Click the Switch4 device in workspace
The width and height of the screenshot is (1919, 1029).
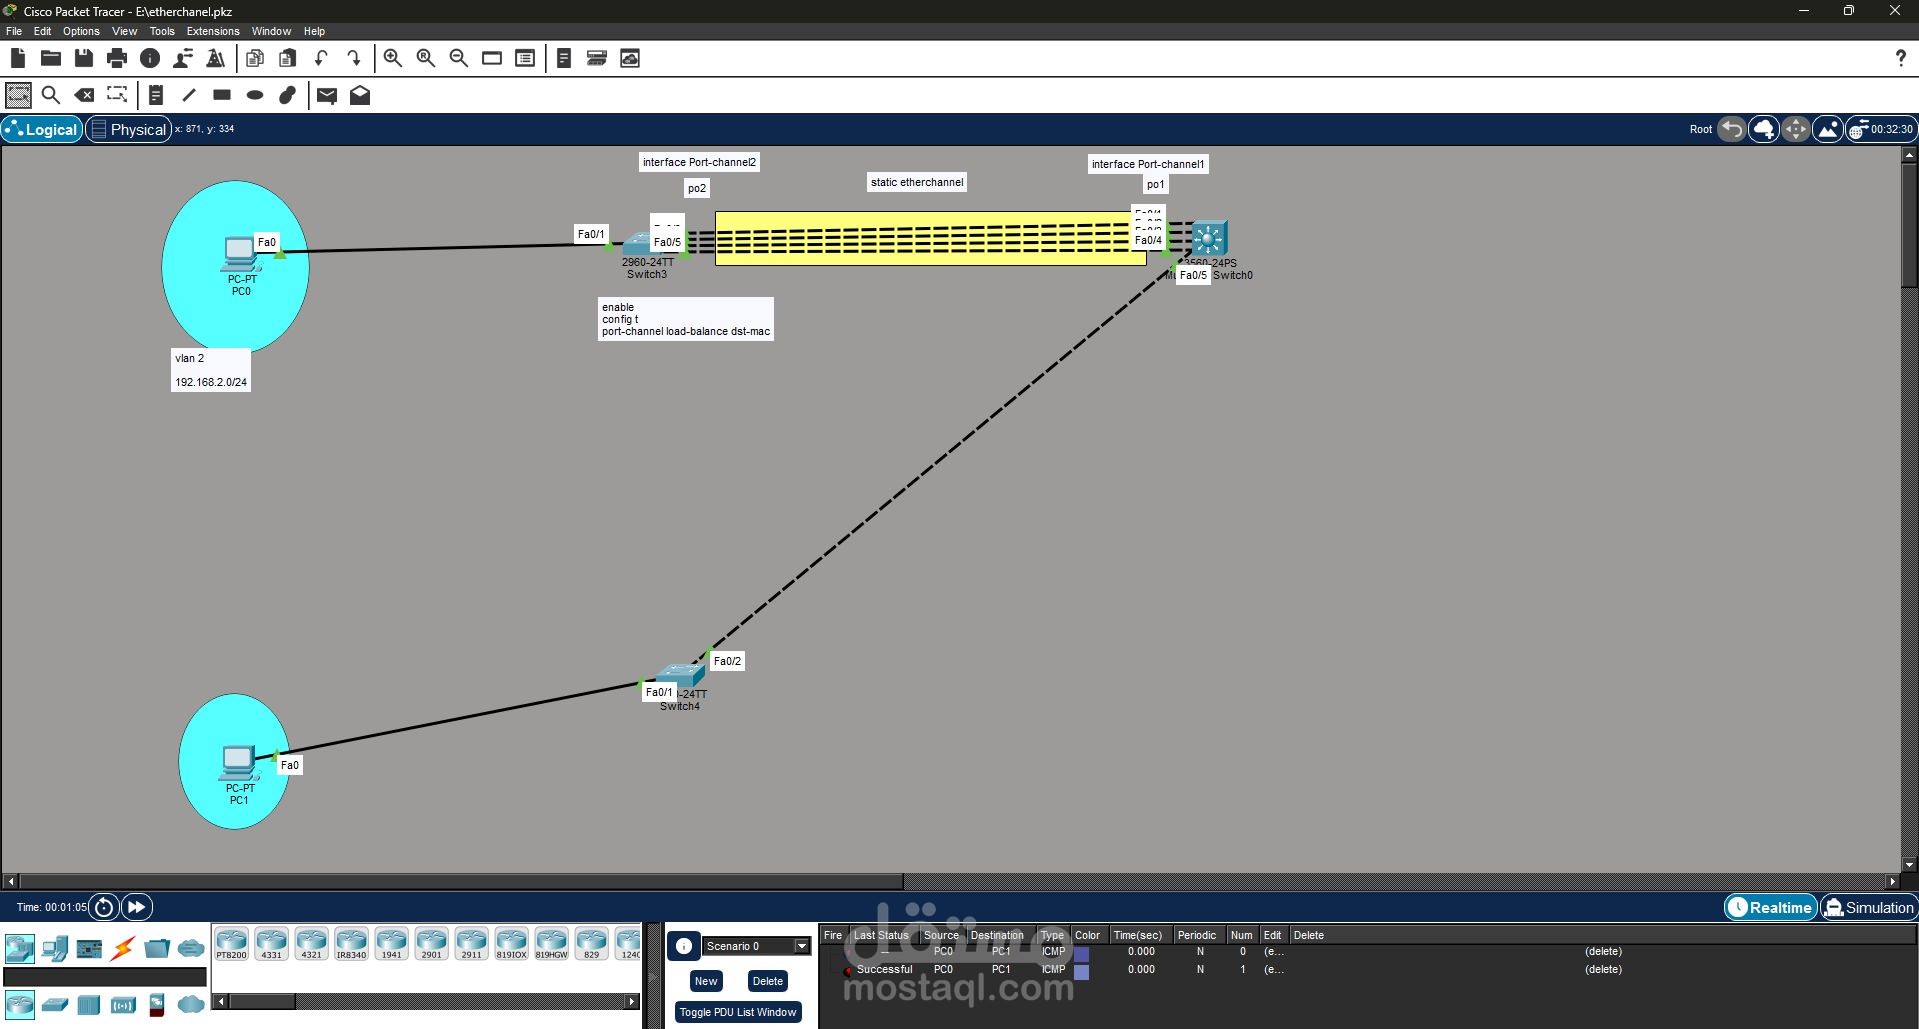tap(680, 677)
